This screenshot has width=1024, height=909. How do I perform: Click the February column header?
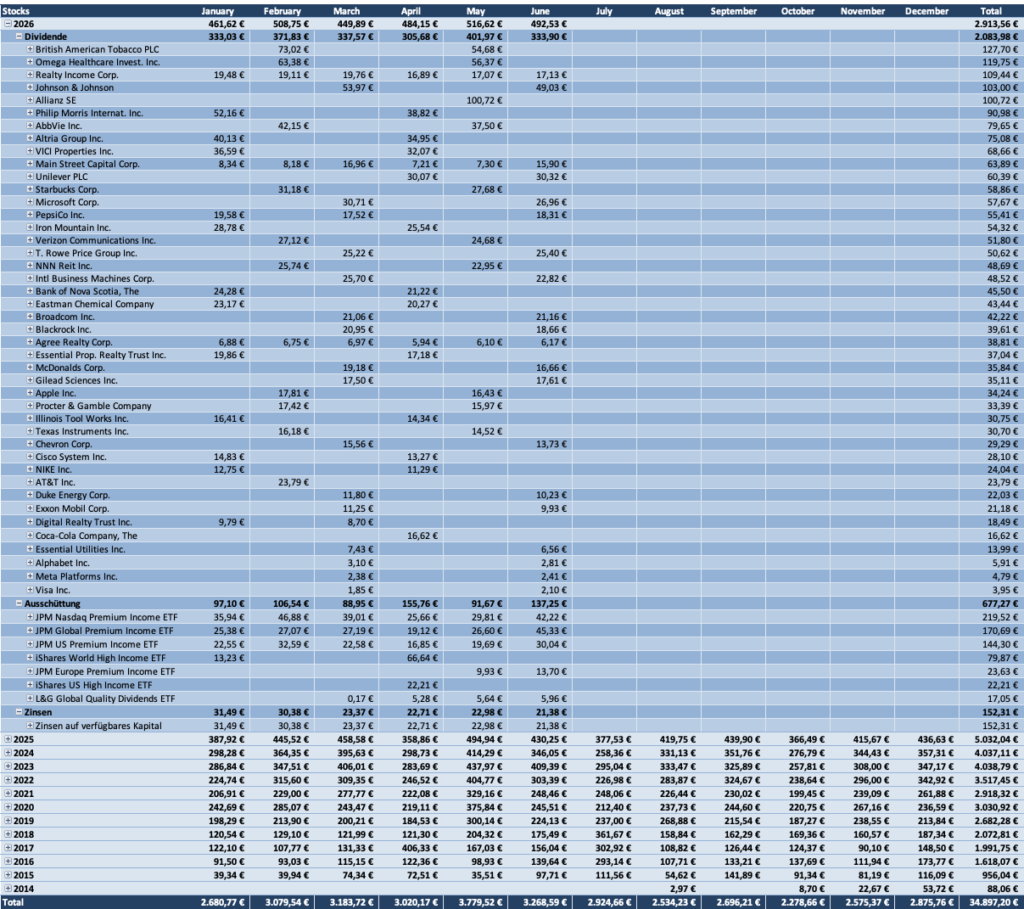282,11
